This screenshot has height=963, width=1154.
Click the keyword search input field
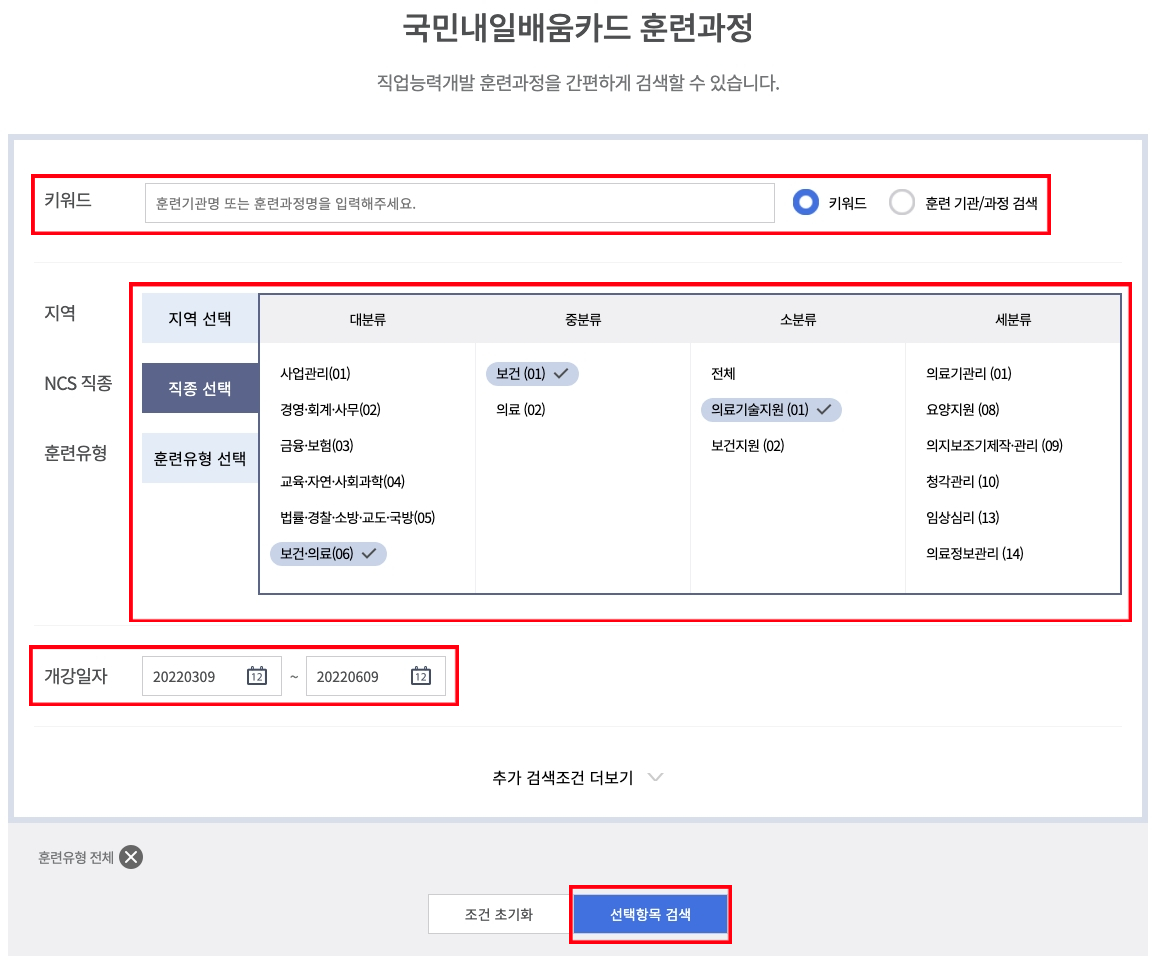[458, 202]
